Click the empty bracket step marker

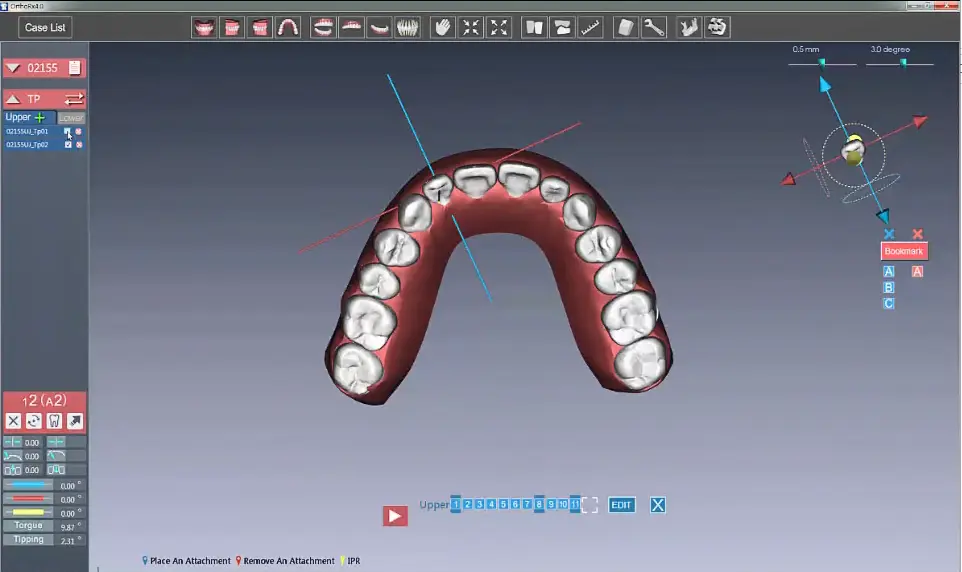coord(590,505)
